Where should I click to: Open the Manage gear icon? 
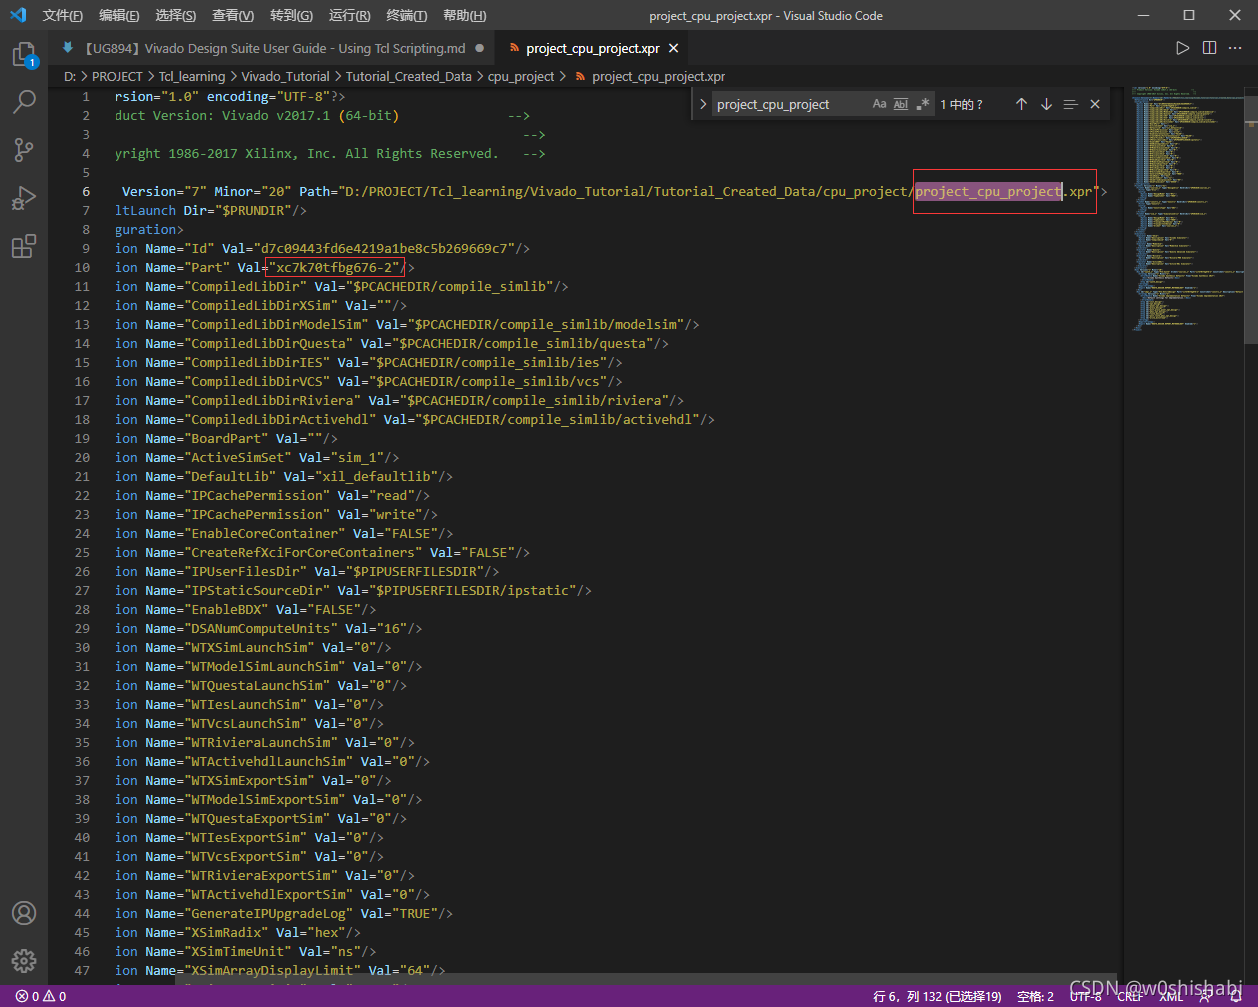(x=24, y=961)
